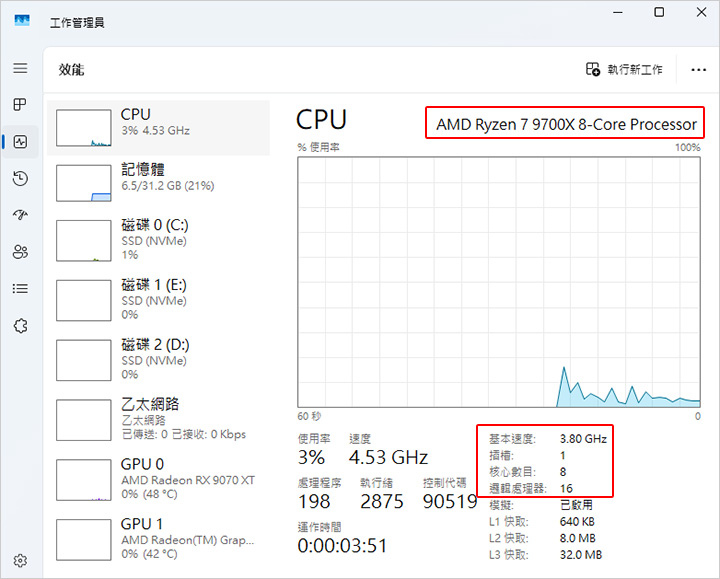Screen dimensions: 720x579
Task: Select 磁碟 2 (D:) entry
Action: (x=158, y=360)
